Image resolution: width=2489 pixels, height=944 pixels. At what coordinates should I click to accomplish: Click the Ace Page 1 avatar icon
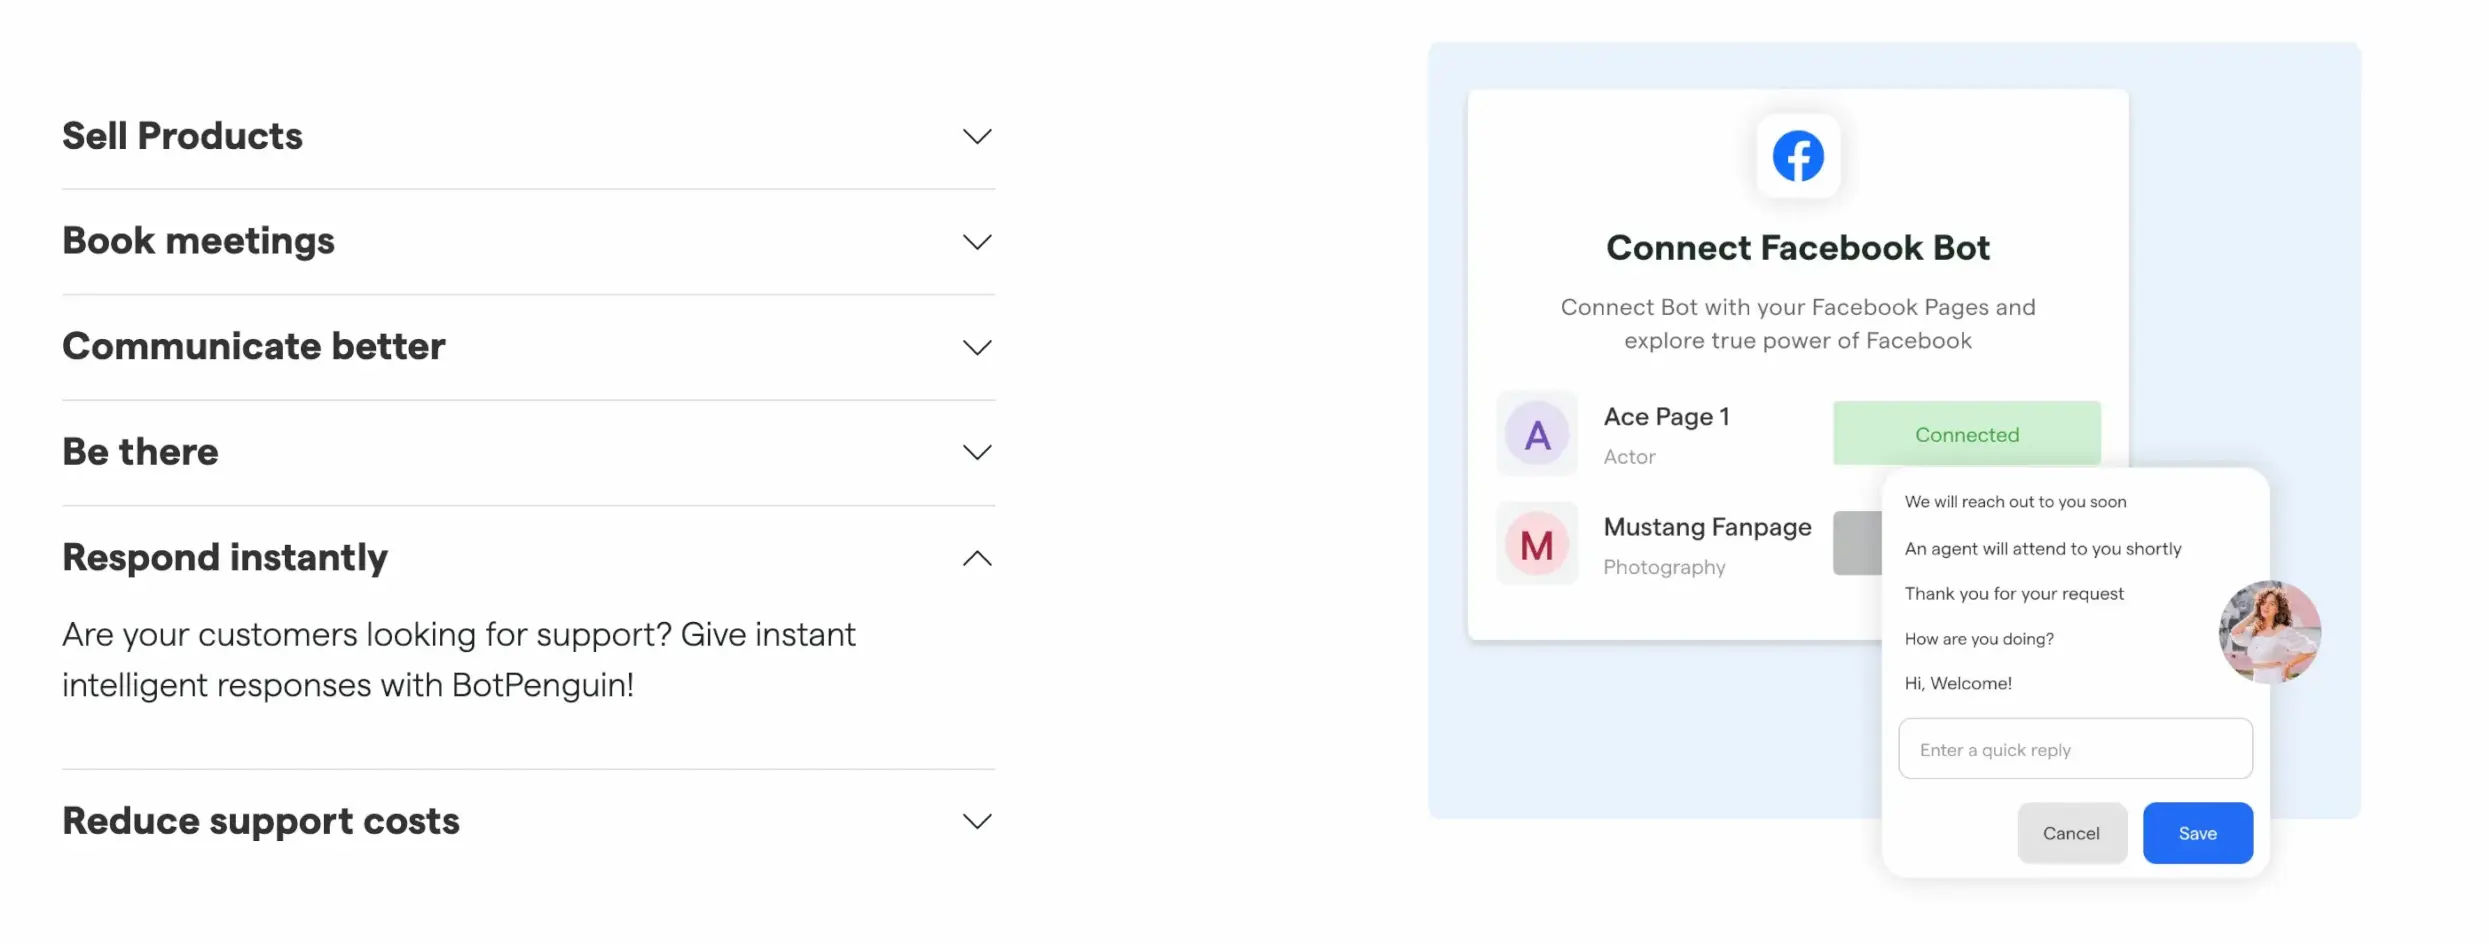(1537, 434)
